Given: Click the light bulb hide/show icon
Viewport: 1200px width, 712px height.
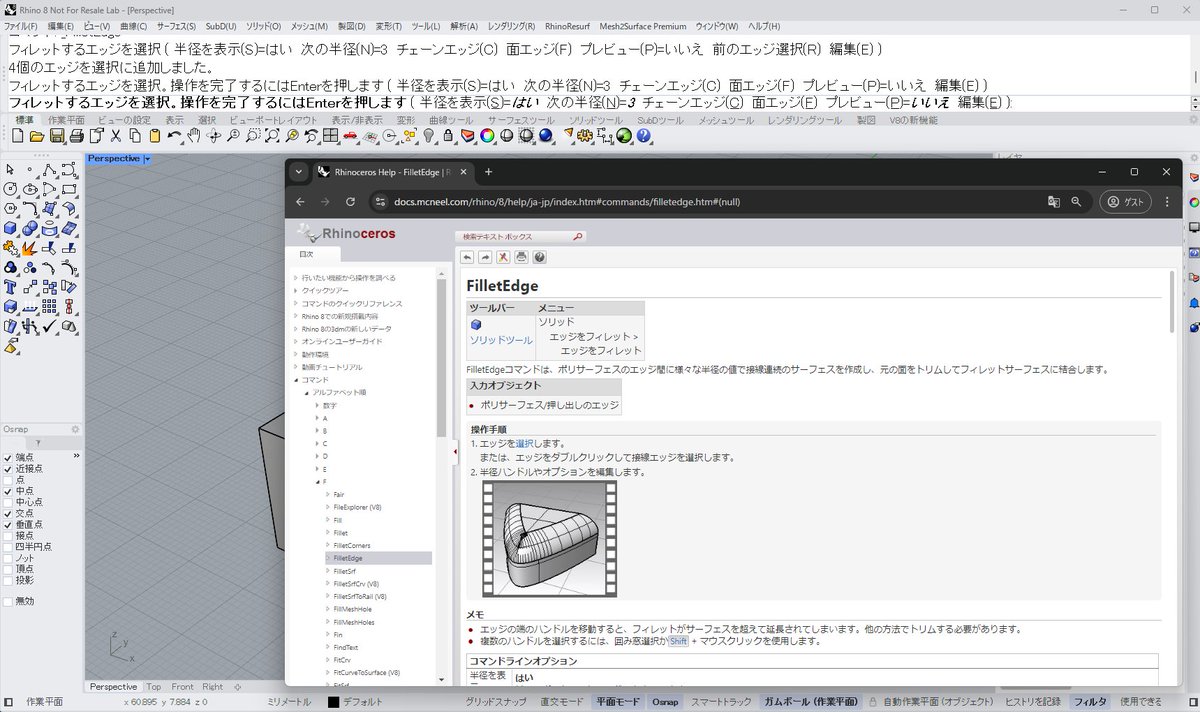Looking at the screenshot, I should [429, 136].
